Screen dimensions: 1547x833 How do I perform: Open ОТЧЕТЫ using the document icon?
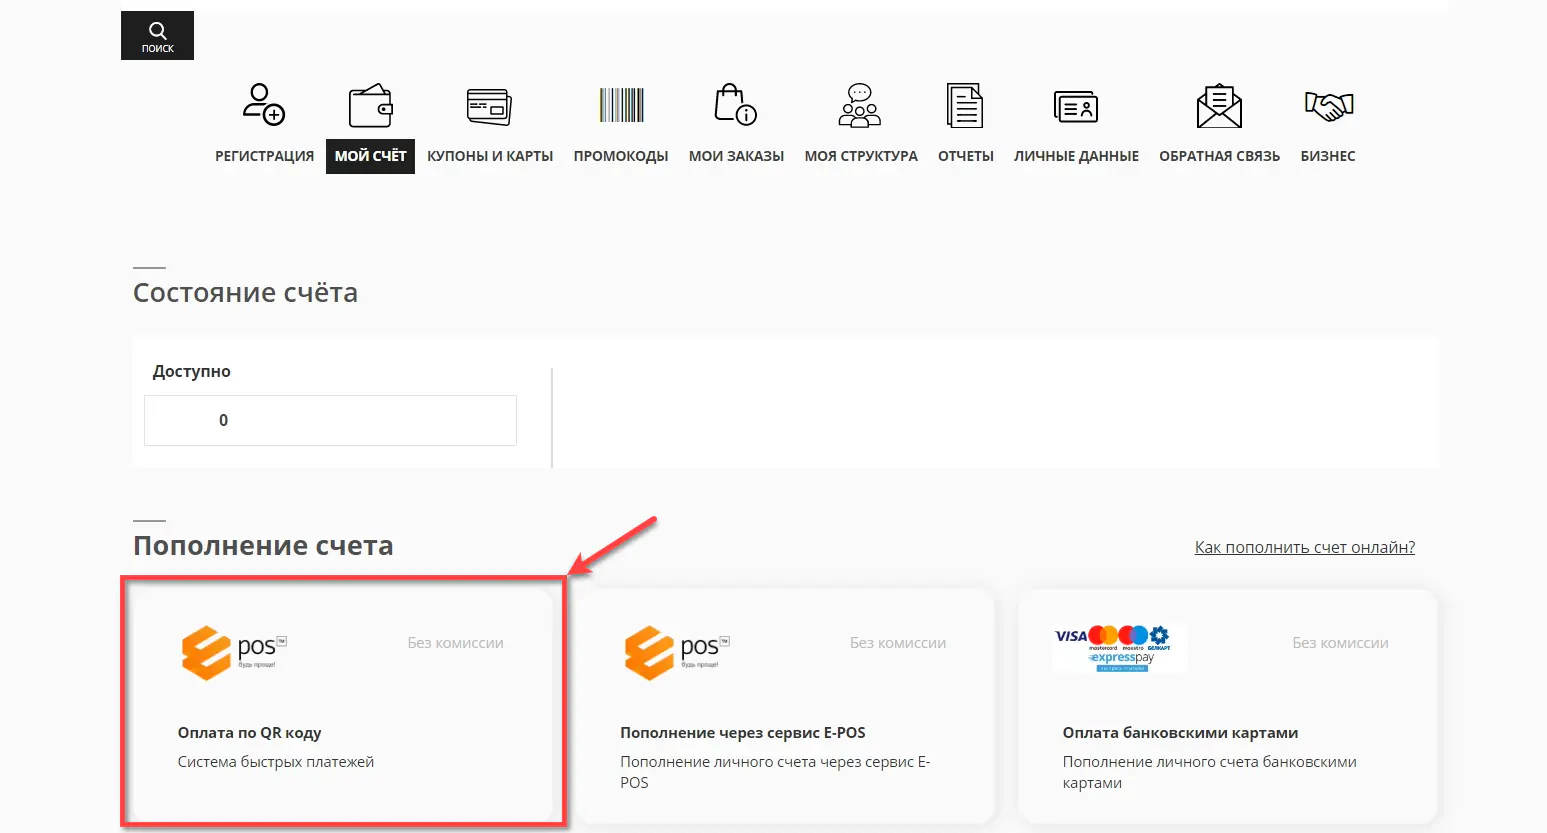click(964, 104)
